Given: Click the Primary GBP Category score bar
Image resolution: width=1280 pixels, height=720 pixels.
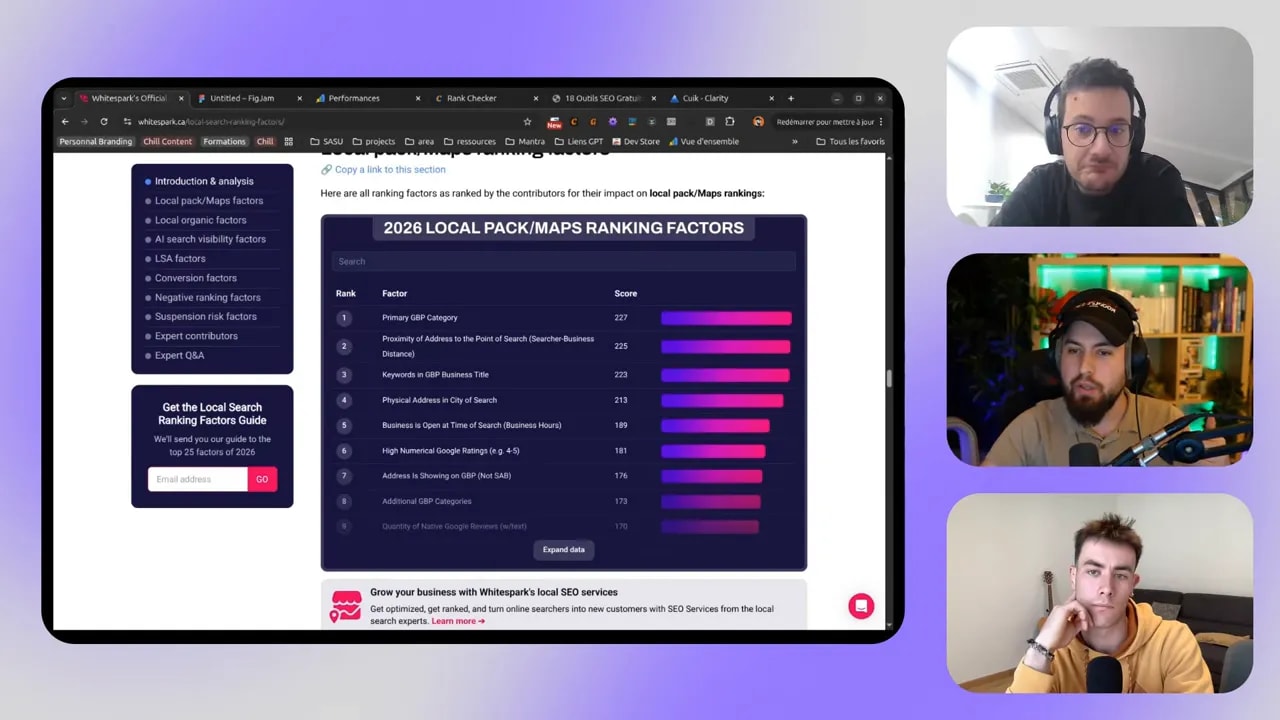Looking at the screenshot, I should 726,317.
